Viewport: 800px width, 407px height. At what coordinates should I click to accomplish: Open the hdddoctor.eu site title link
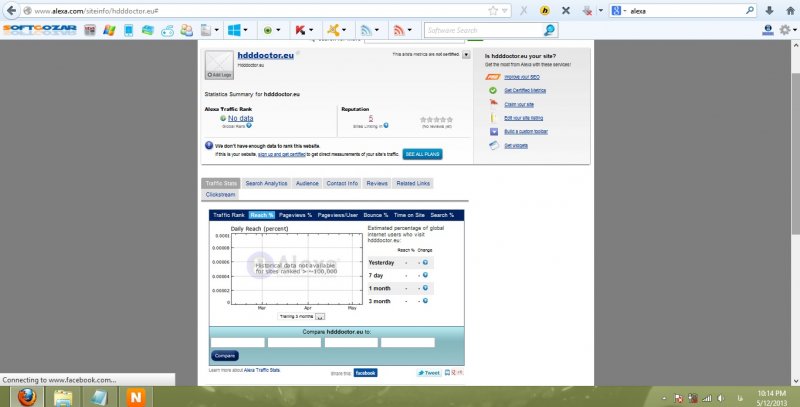266,55
